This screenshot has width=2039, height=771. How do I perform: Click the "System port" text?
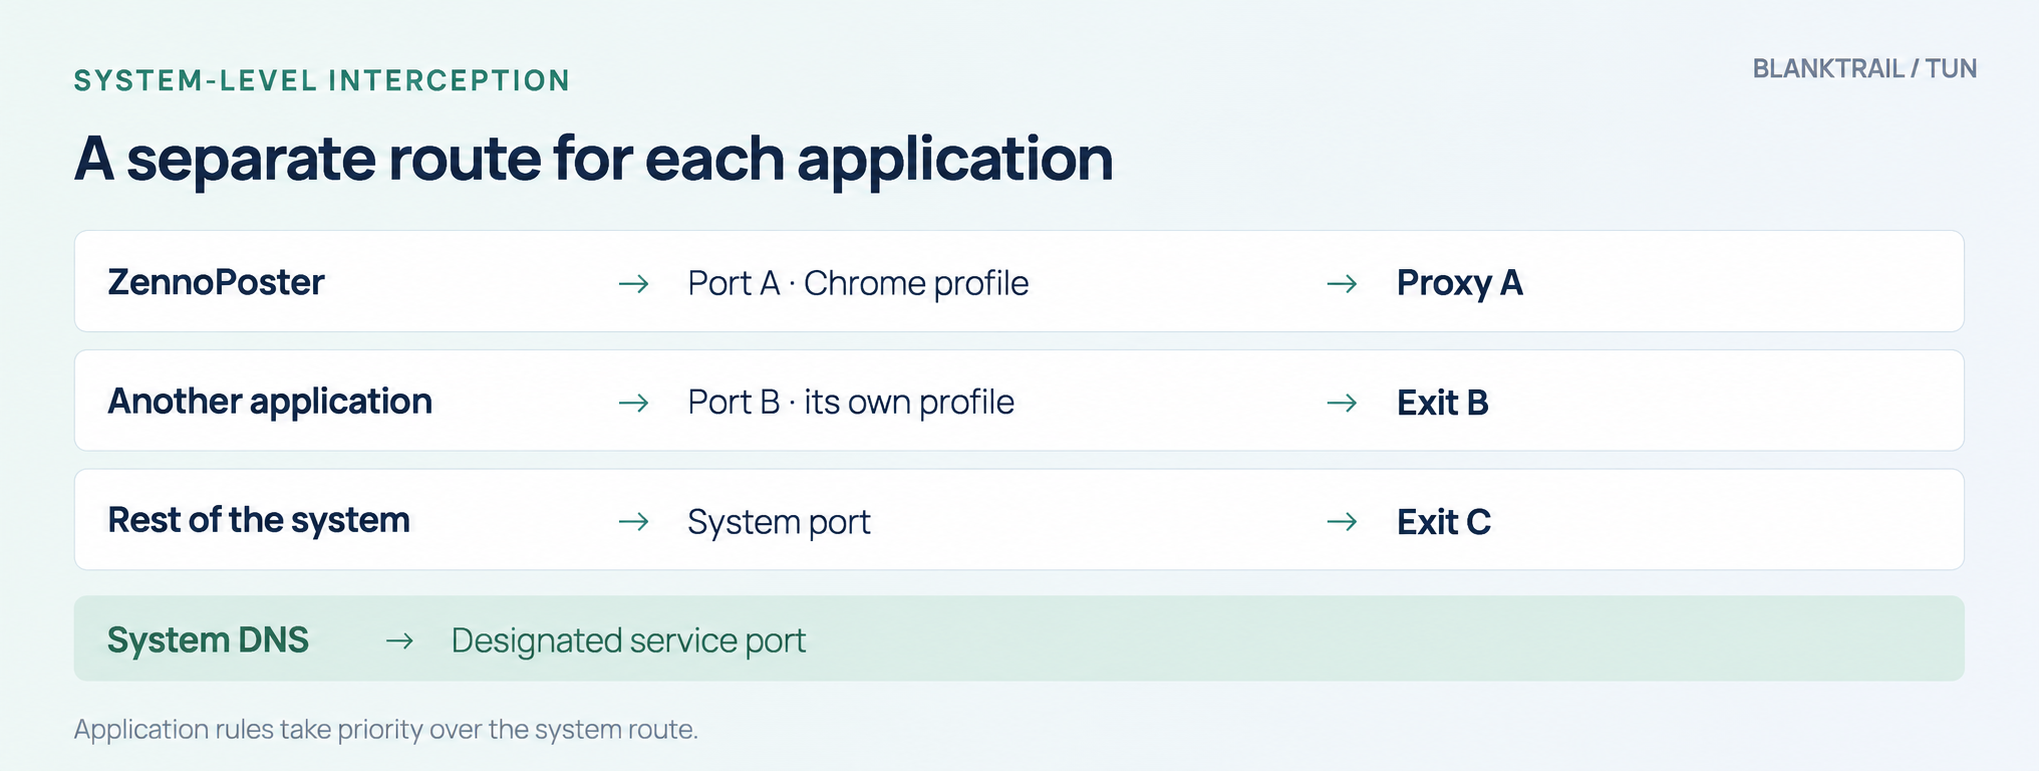coord(779,522)
